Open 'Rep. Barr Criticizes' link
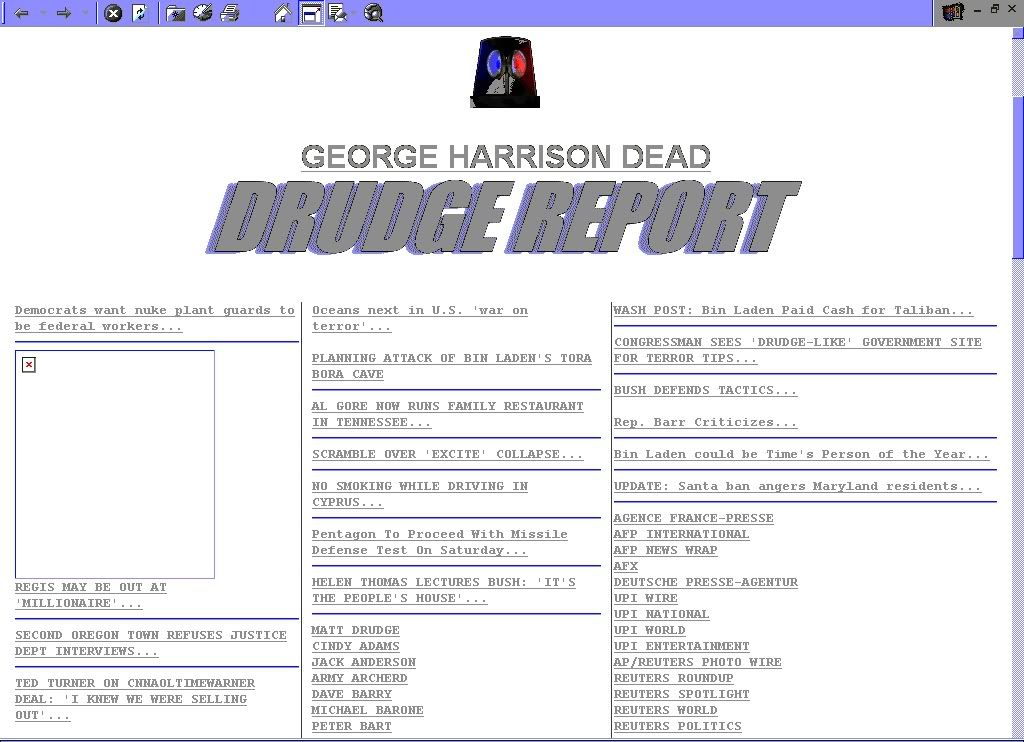Viewport: 1024px width, 742px height. coord(705,422)
